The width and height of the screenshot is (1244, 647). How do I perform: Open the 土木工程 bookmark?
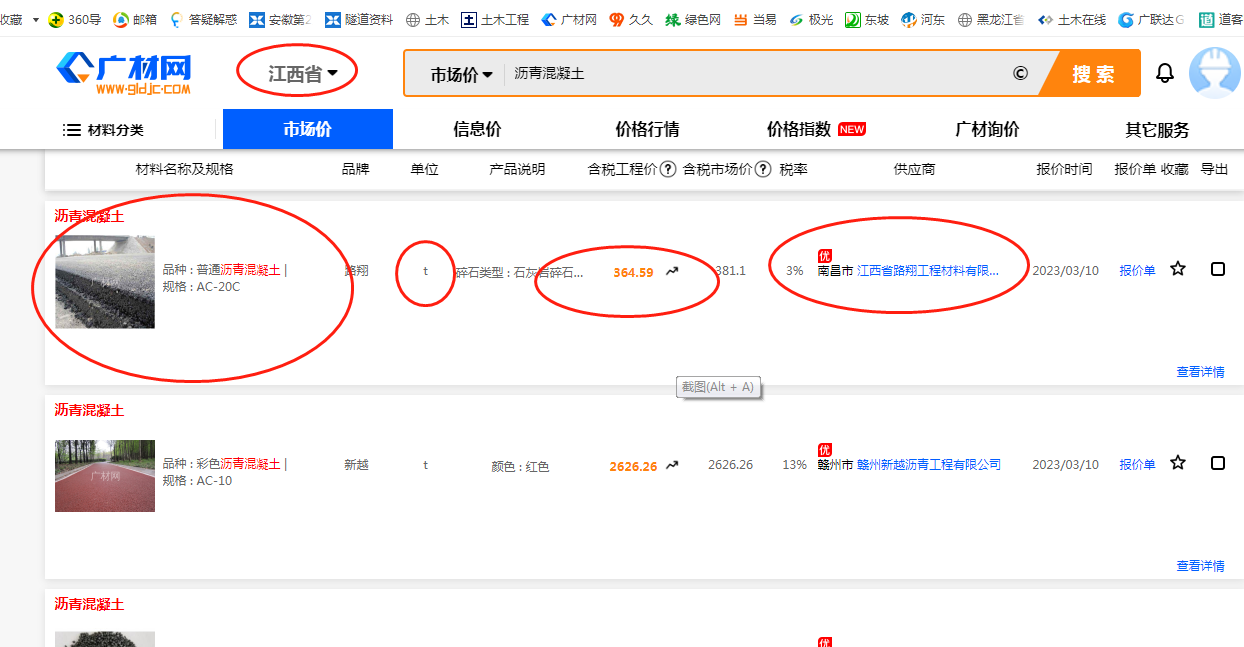496,19
